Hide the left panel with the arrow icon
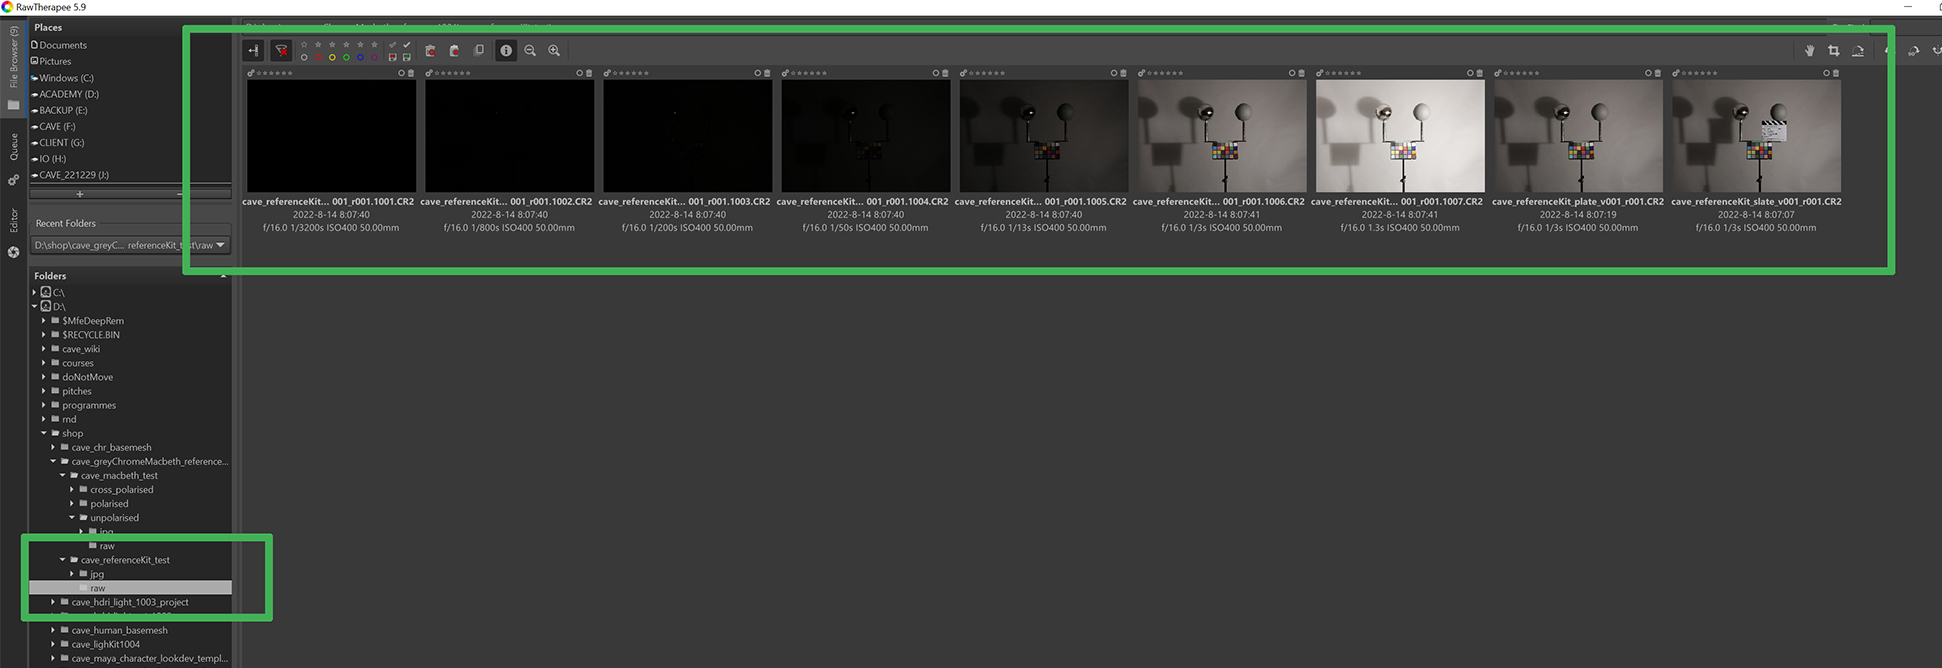Image resolution: width=1942 pixels, height=668 pixels. click(253, 50)
